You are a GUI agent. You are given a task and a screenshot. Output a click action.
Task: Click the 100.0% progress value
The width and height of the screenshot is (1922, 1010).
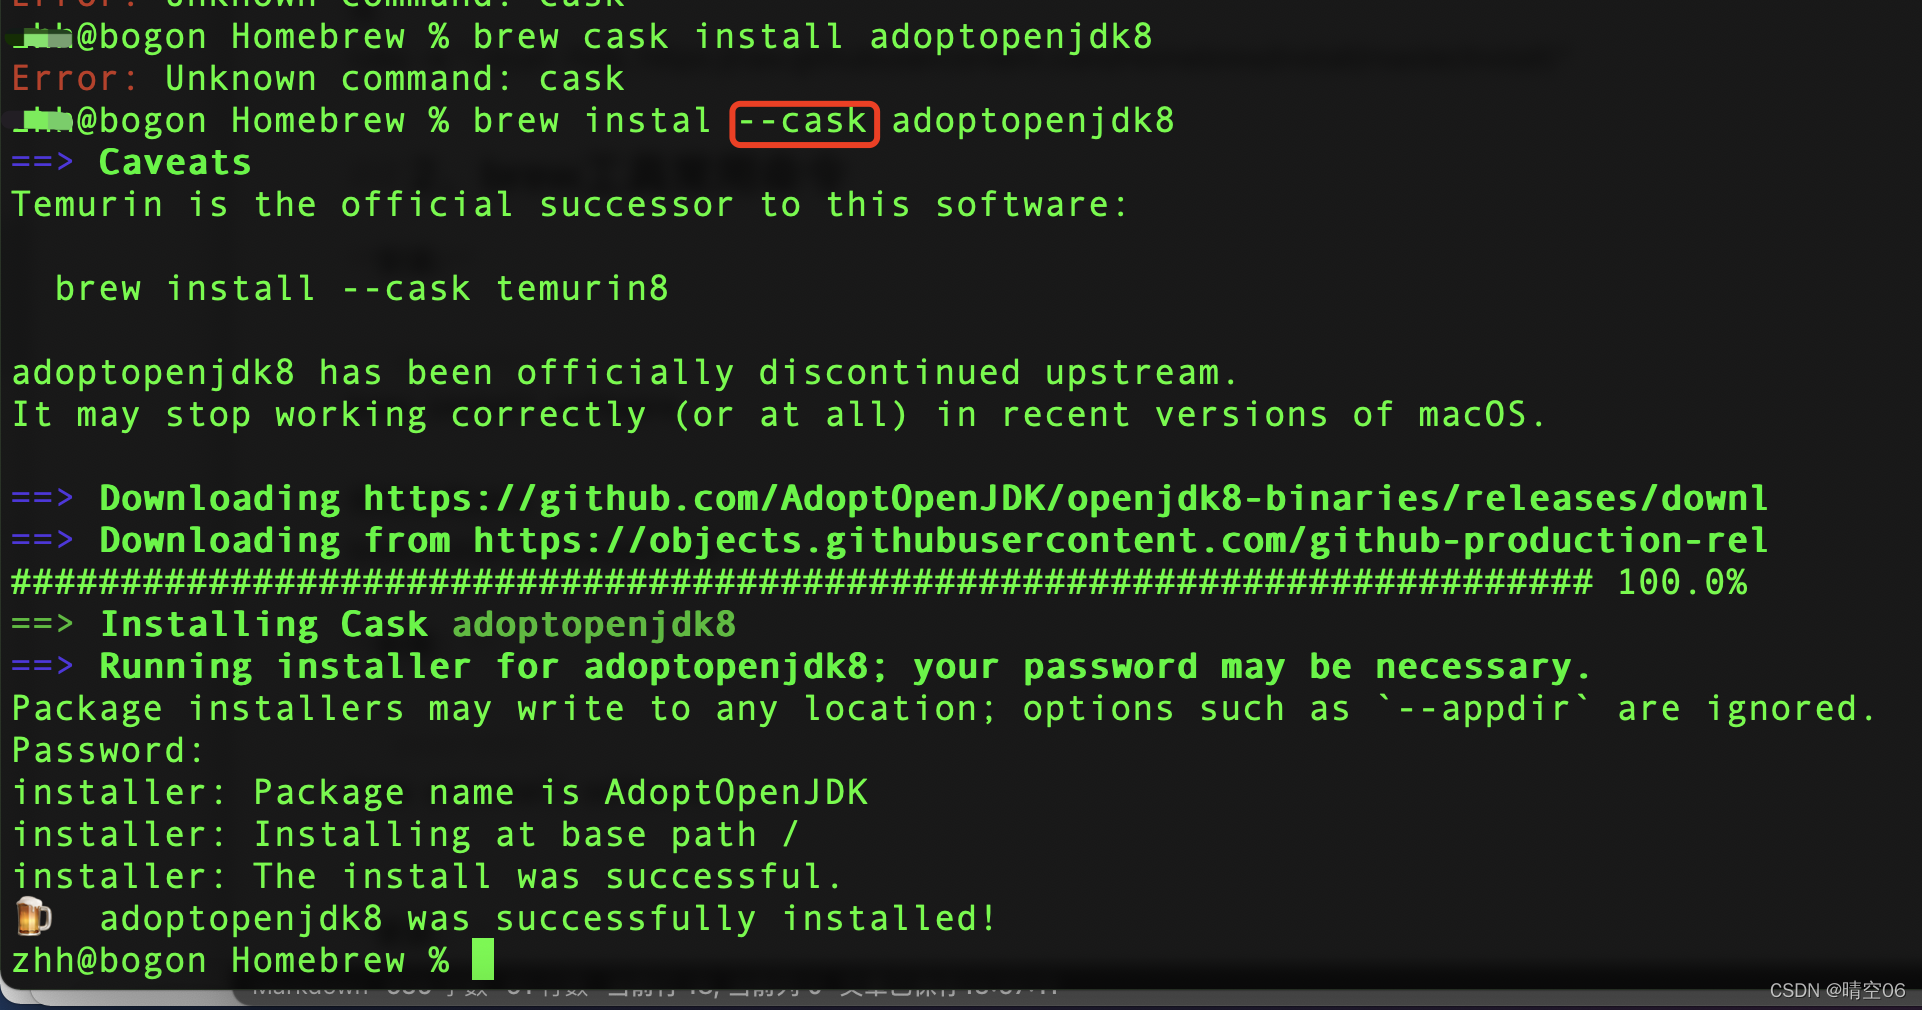pyautogui.click(x=1682, y=582)
